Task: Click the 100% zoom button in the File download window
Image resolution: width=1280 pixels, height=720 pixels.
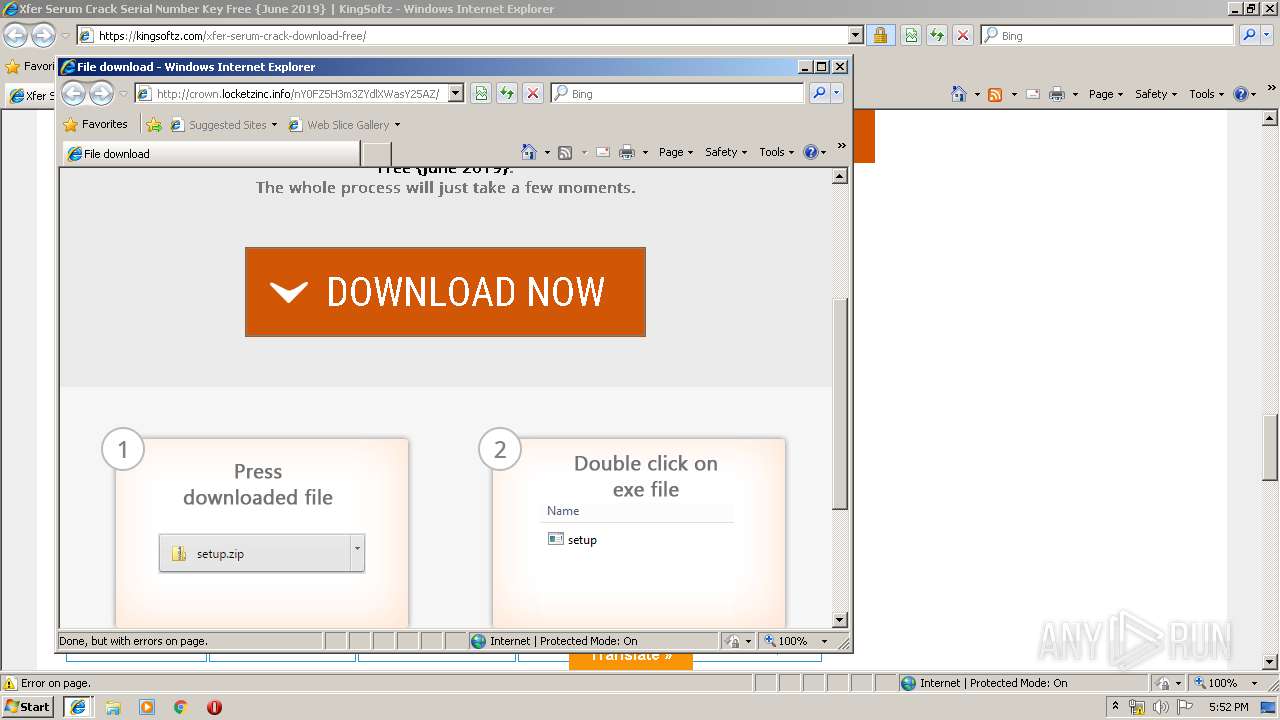Action: [786, 641]
